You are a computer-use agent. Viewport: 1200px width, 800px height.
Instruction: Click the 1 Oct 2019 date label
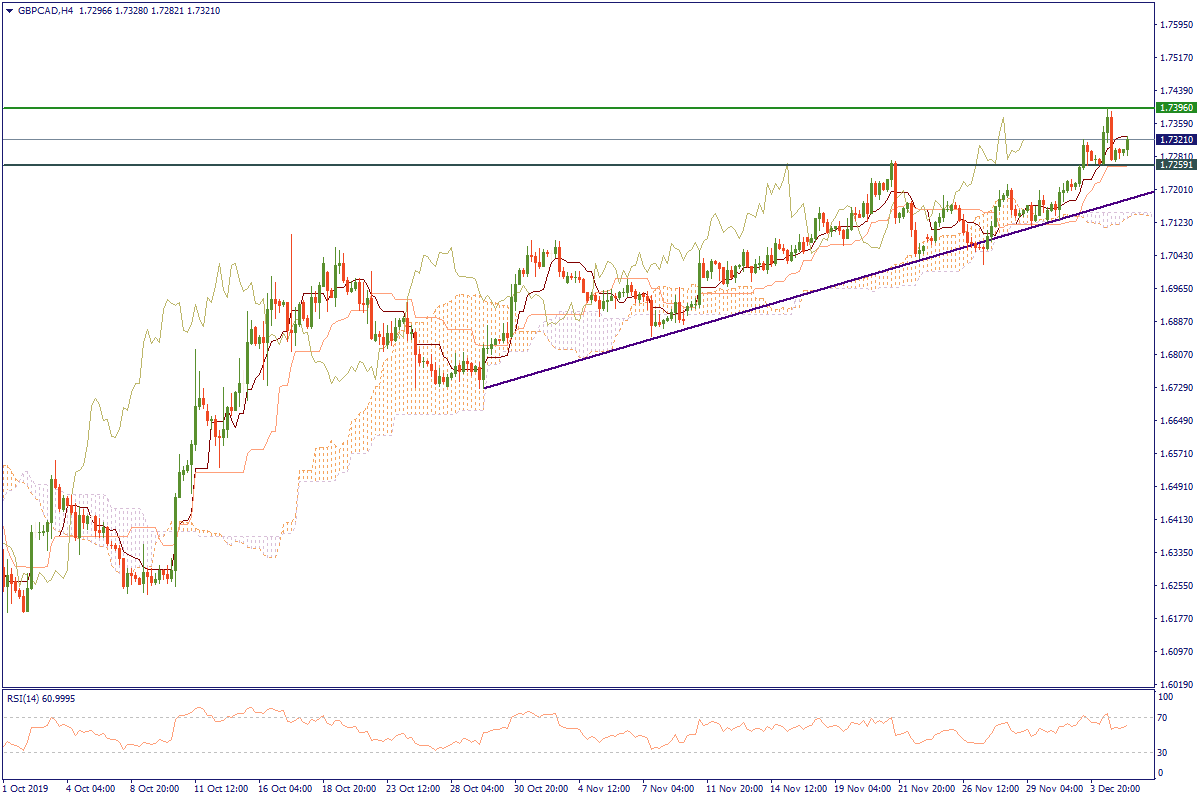[25, 788]
